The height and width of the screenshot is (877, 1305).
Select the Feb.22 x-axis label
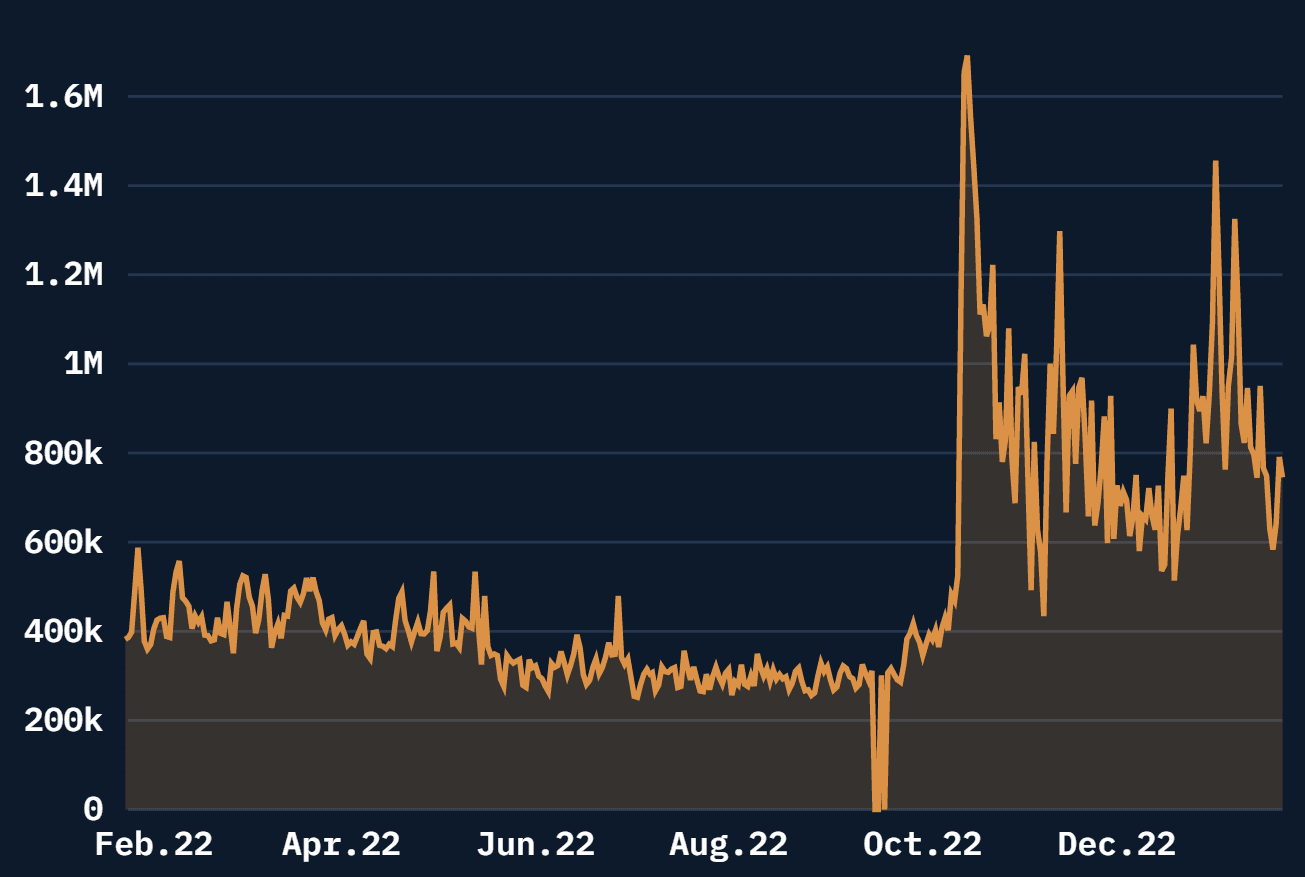tap(154, 845)
